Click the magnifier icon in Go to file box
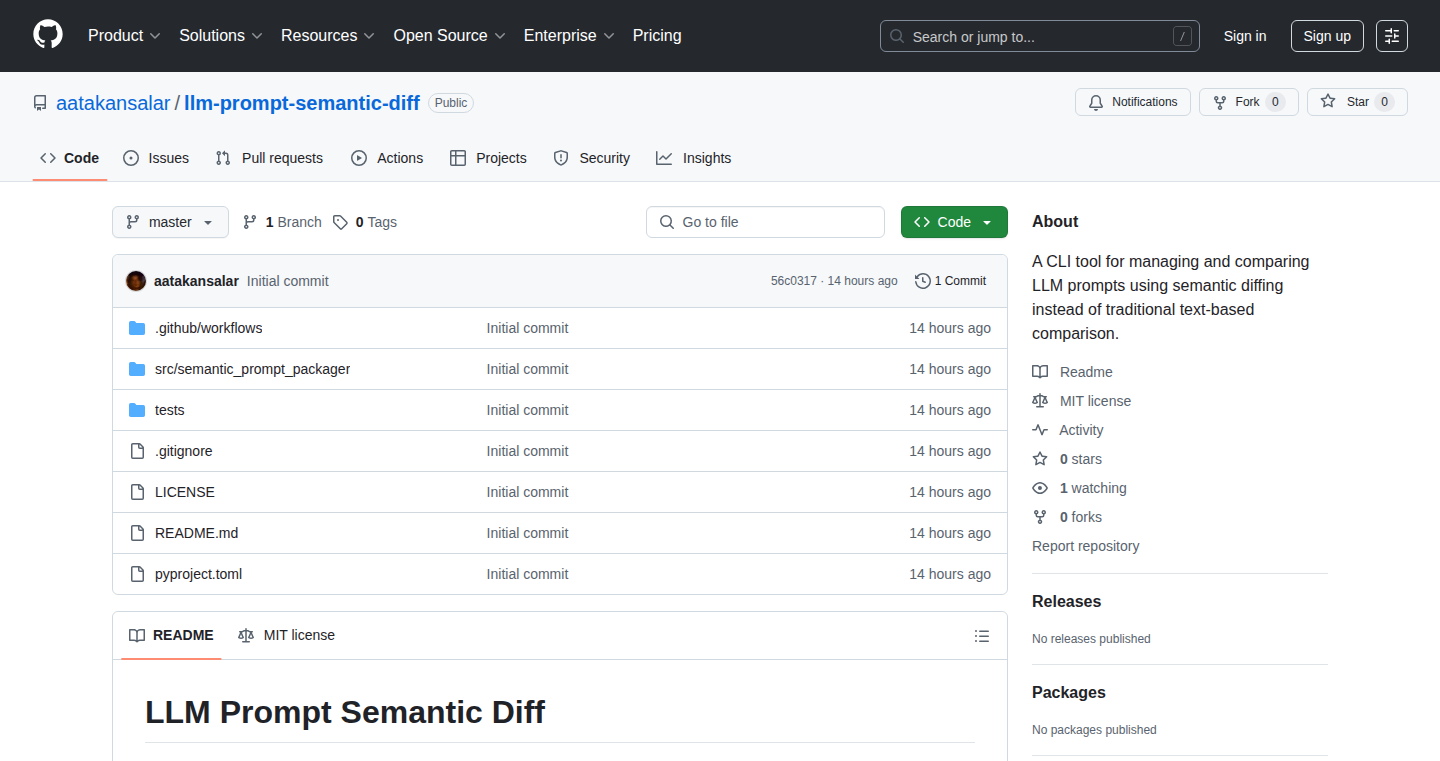 (667, 222)
